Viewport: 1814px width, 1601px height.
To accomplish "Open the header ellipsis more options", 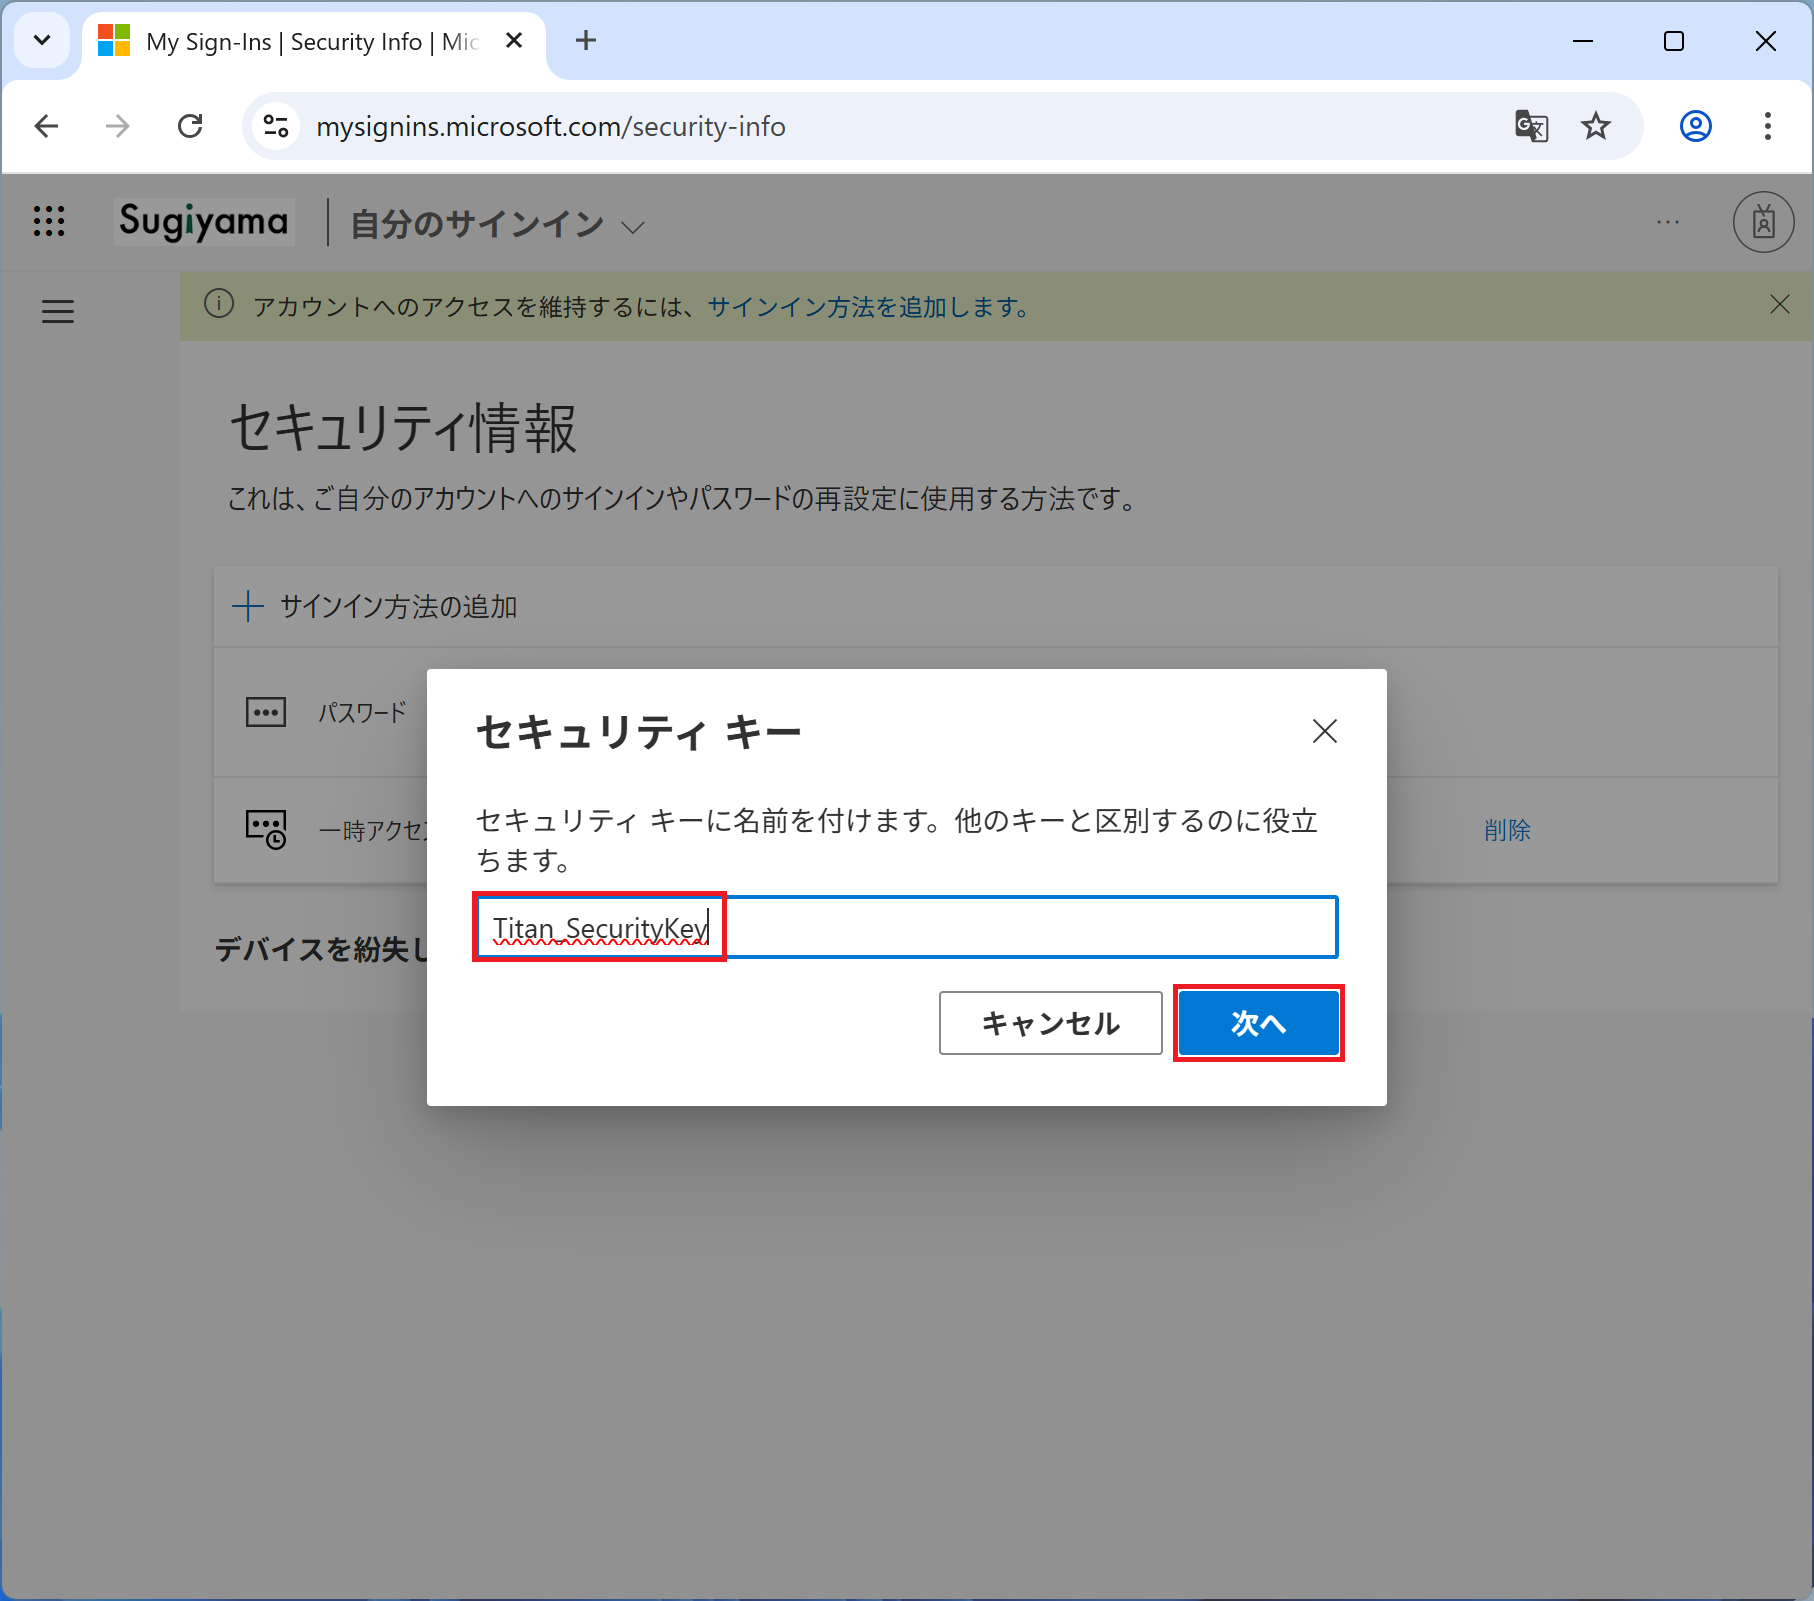I will point(1667,222).
